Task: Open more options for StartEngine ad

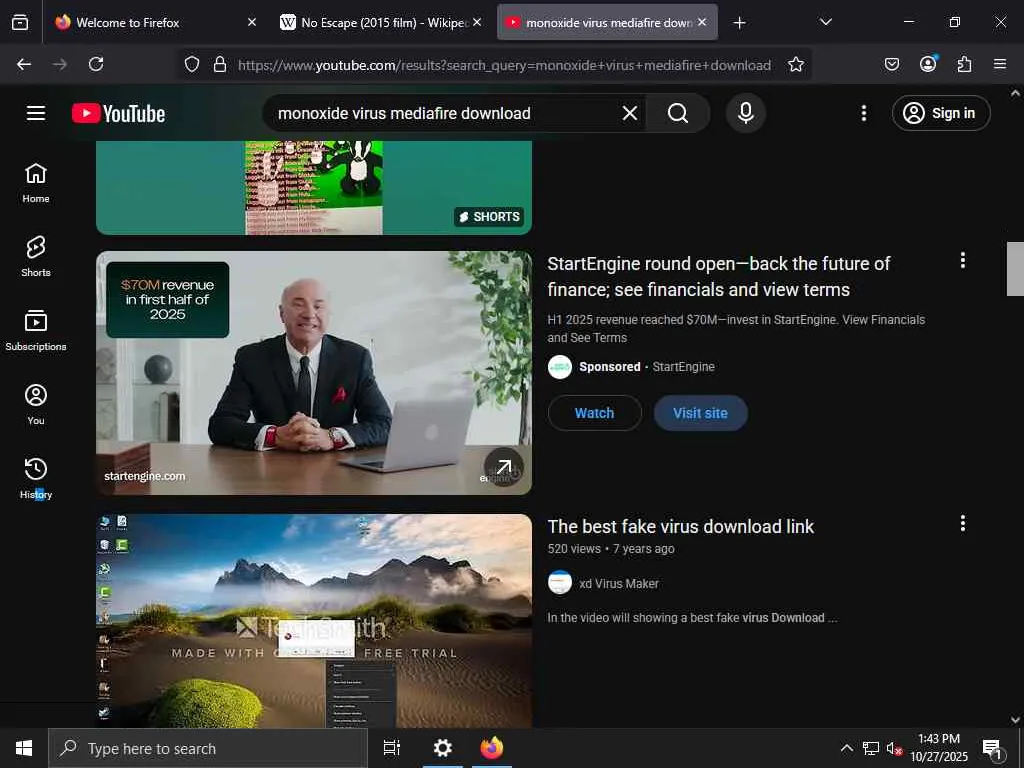Action: pyautogui.click(x=963, y=261)
